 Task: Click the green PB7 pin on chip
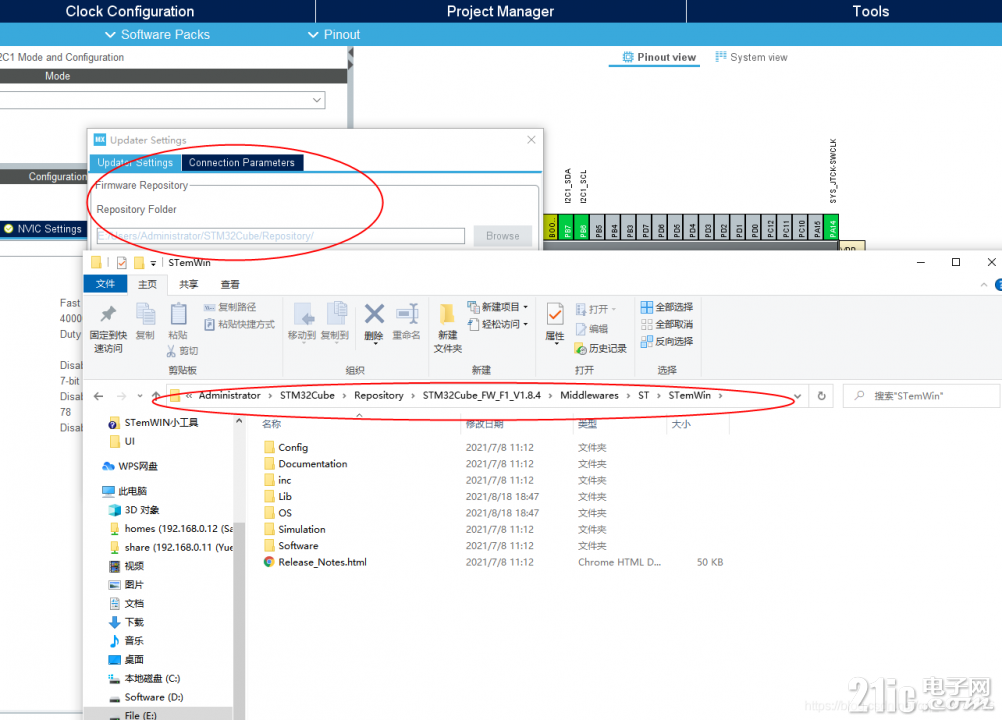tap(567, 228)
